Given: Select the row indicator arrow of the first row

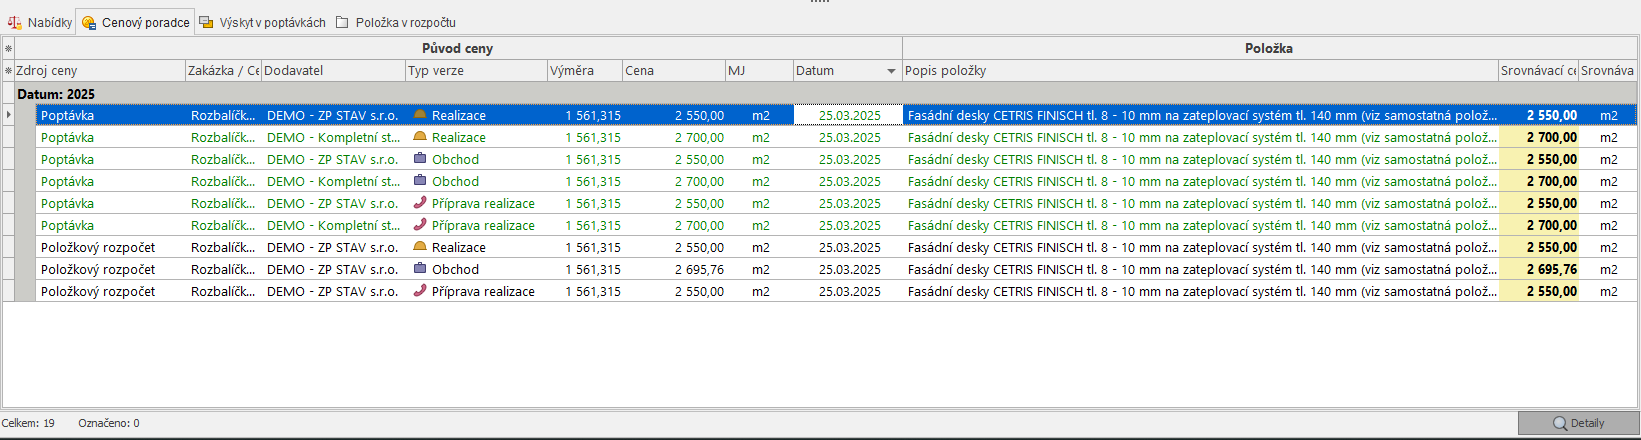Looking at the screenshot, I should [x=9, y=115].
